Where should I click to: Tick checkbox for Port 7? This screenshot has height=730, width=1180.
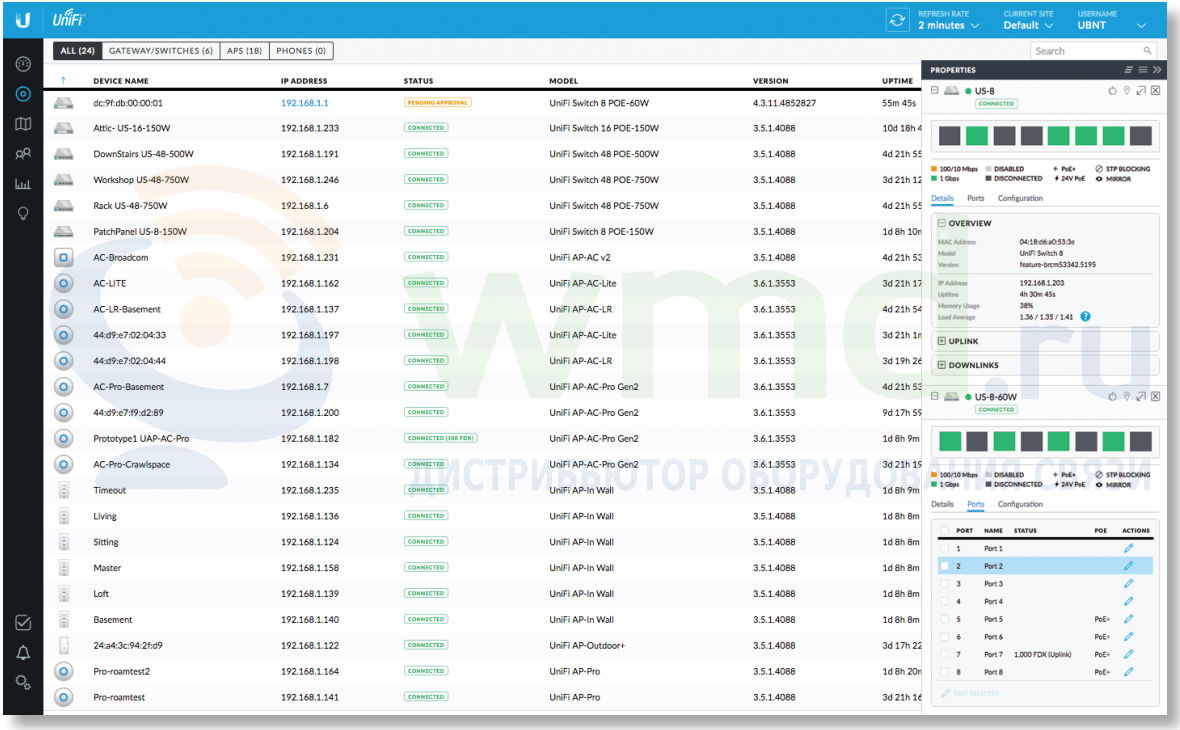tap(944, 655)
